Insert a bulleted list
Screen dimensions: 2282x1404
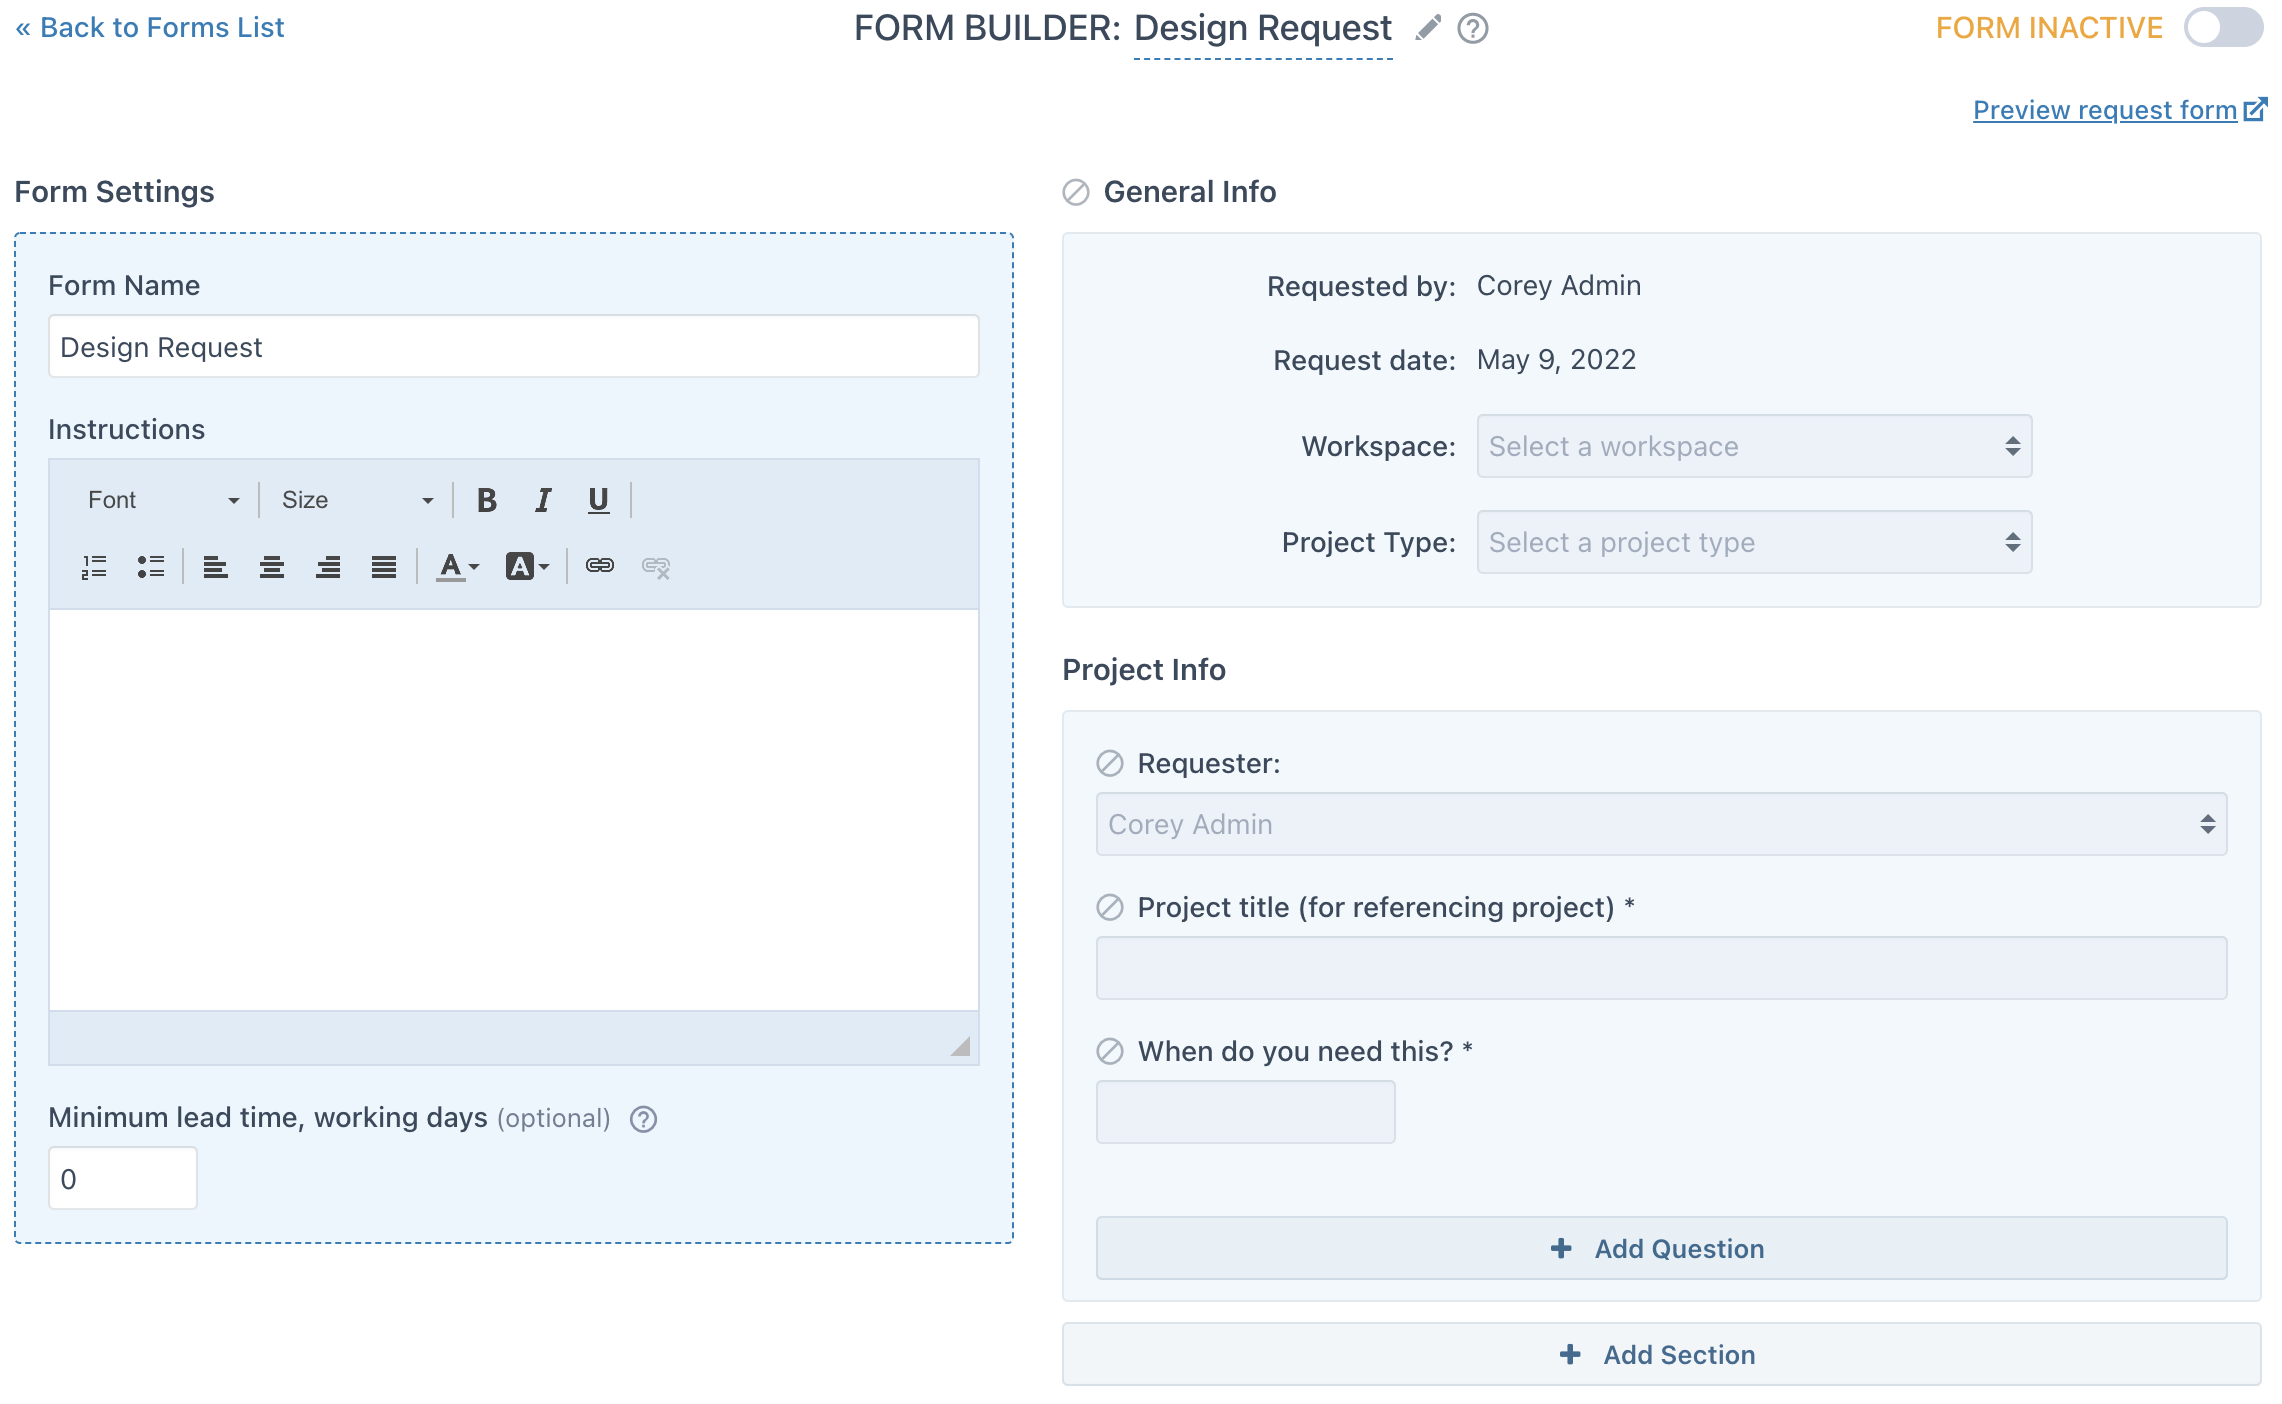tap(151, 567)
